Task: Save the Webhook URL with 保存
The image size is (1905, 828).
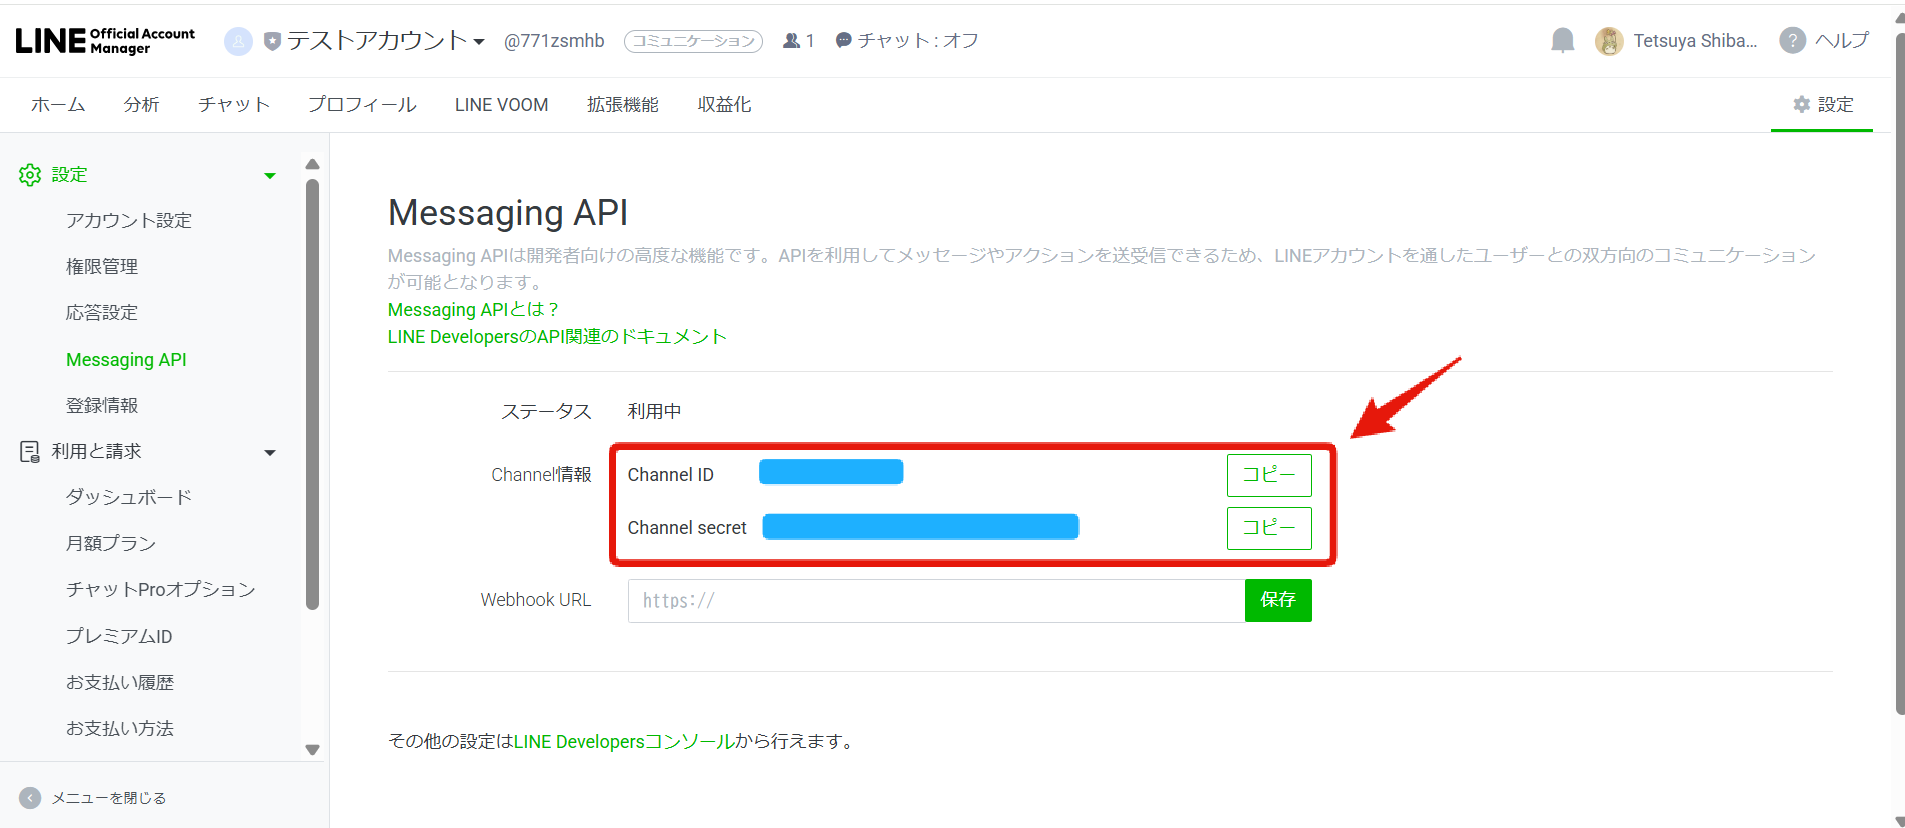Action: (x=1278, y=600)
